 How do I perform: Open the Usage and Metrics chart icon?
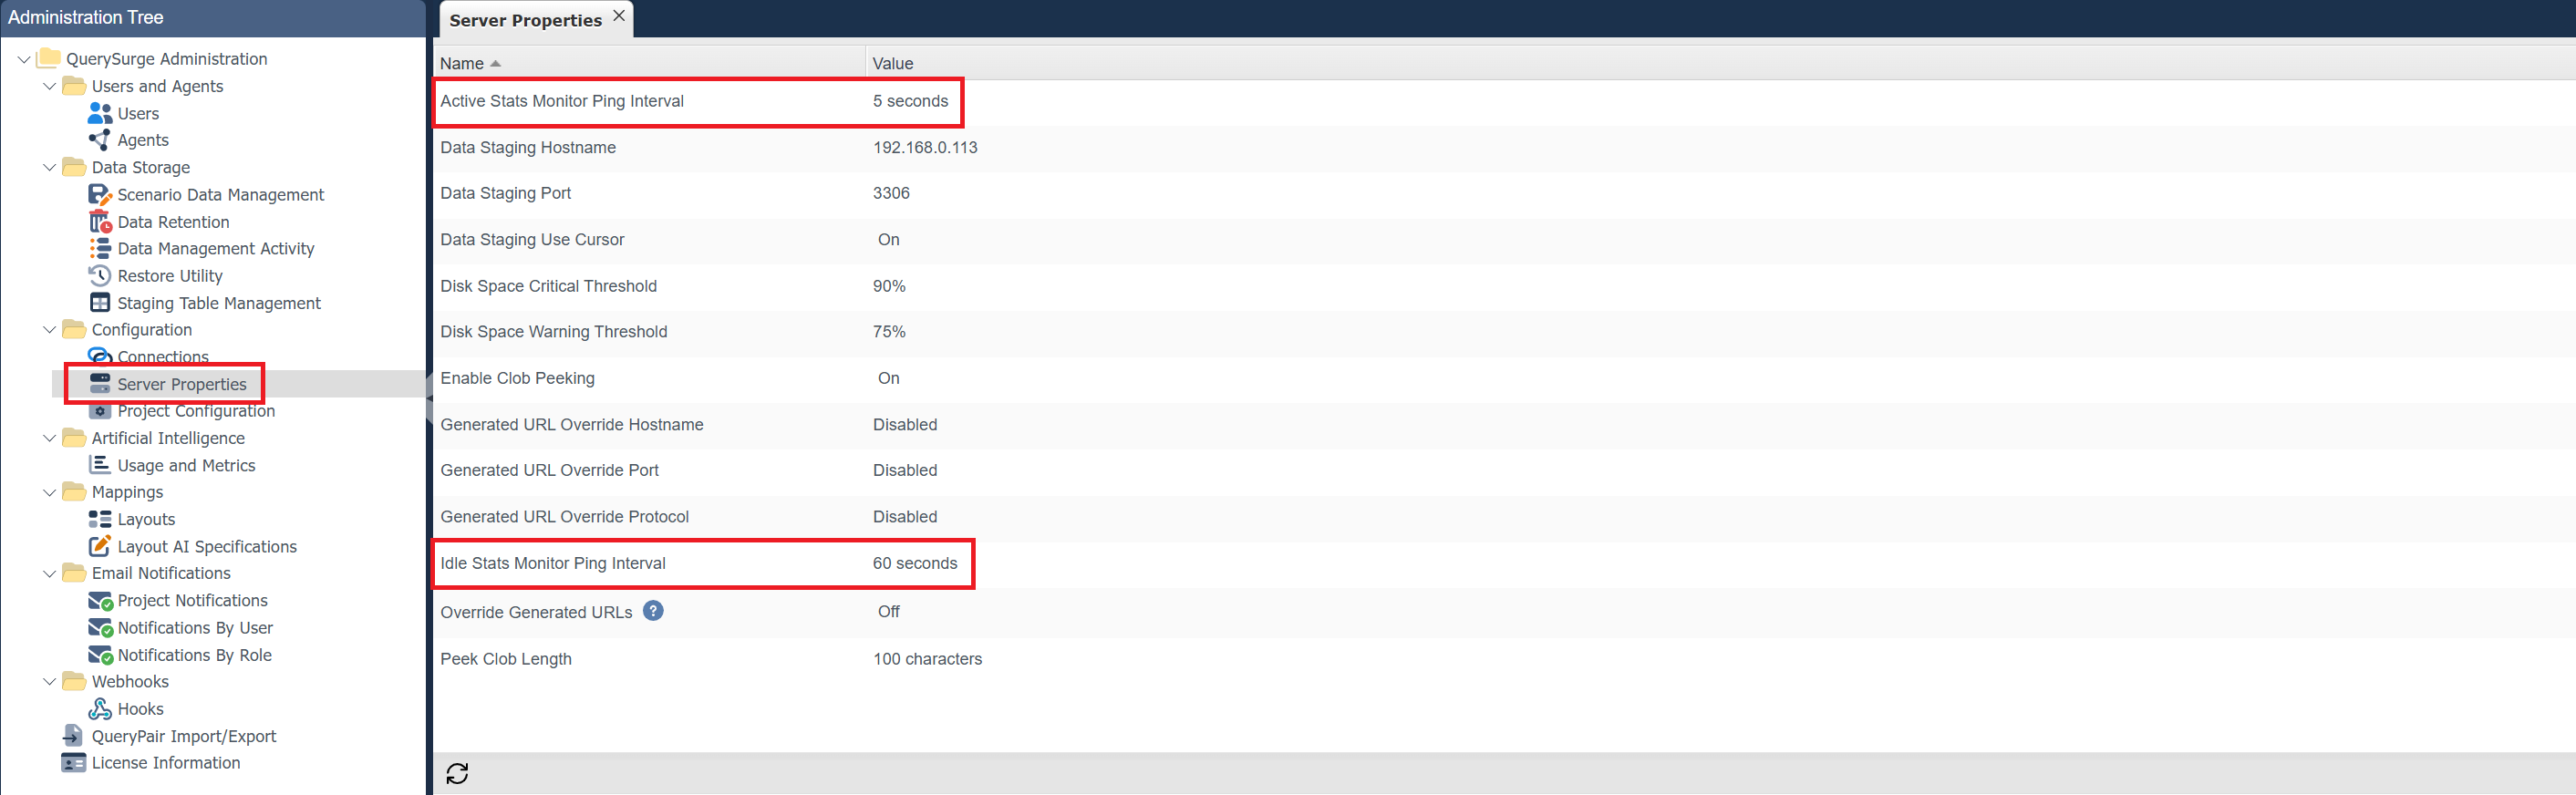[x=100, y=464]
